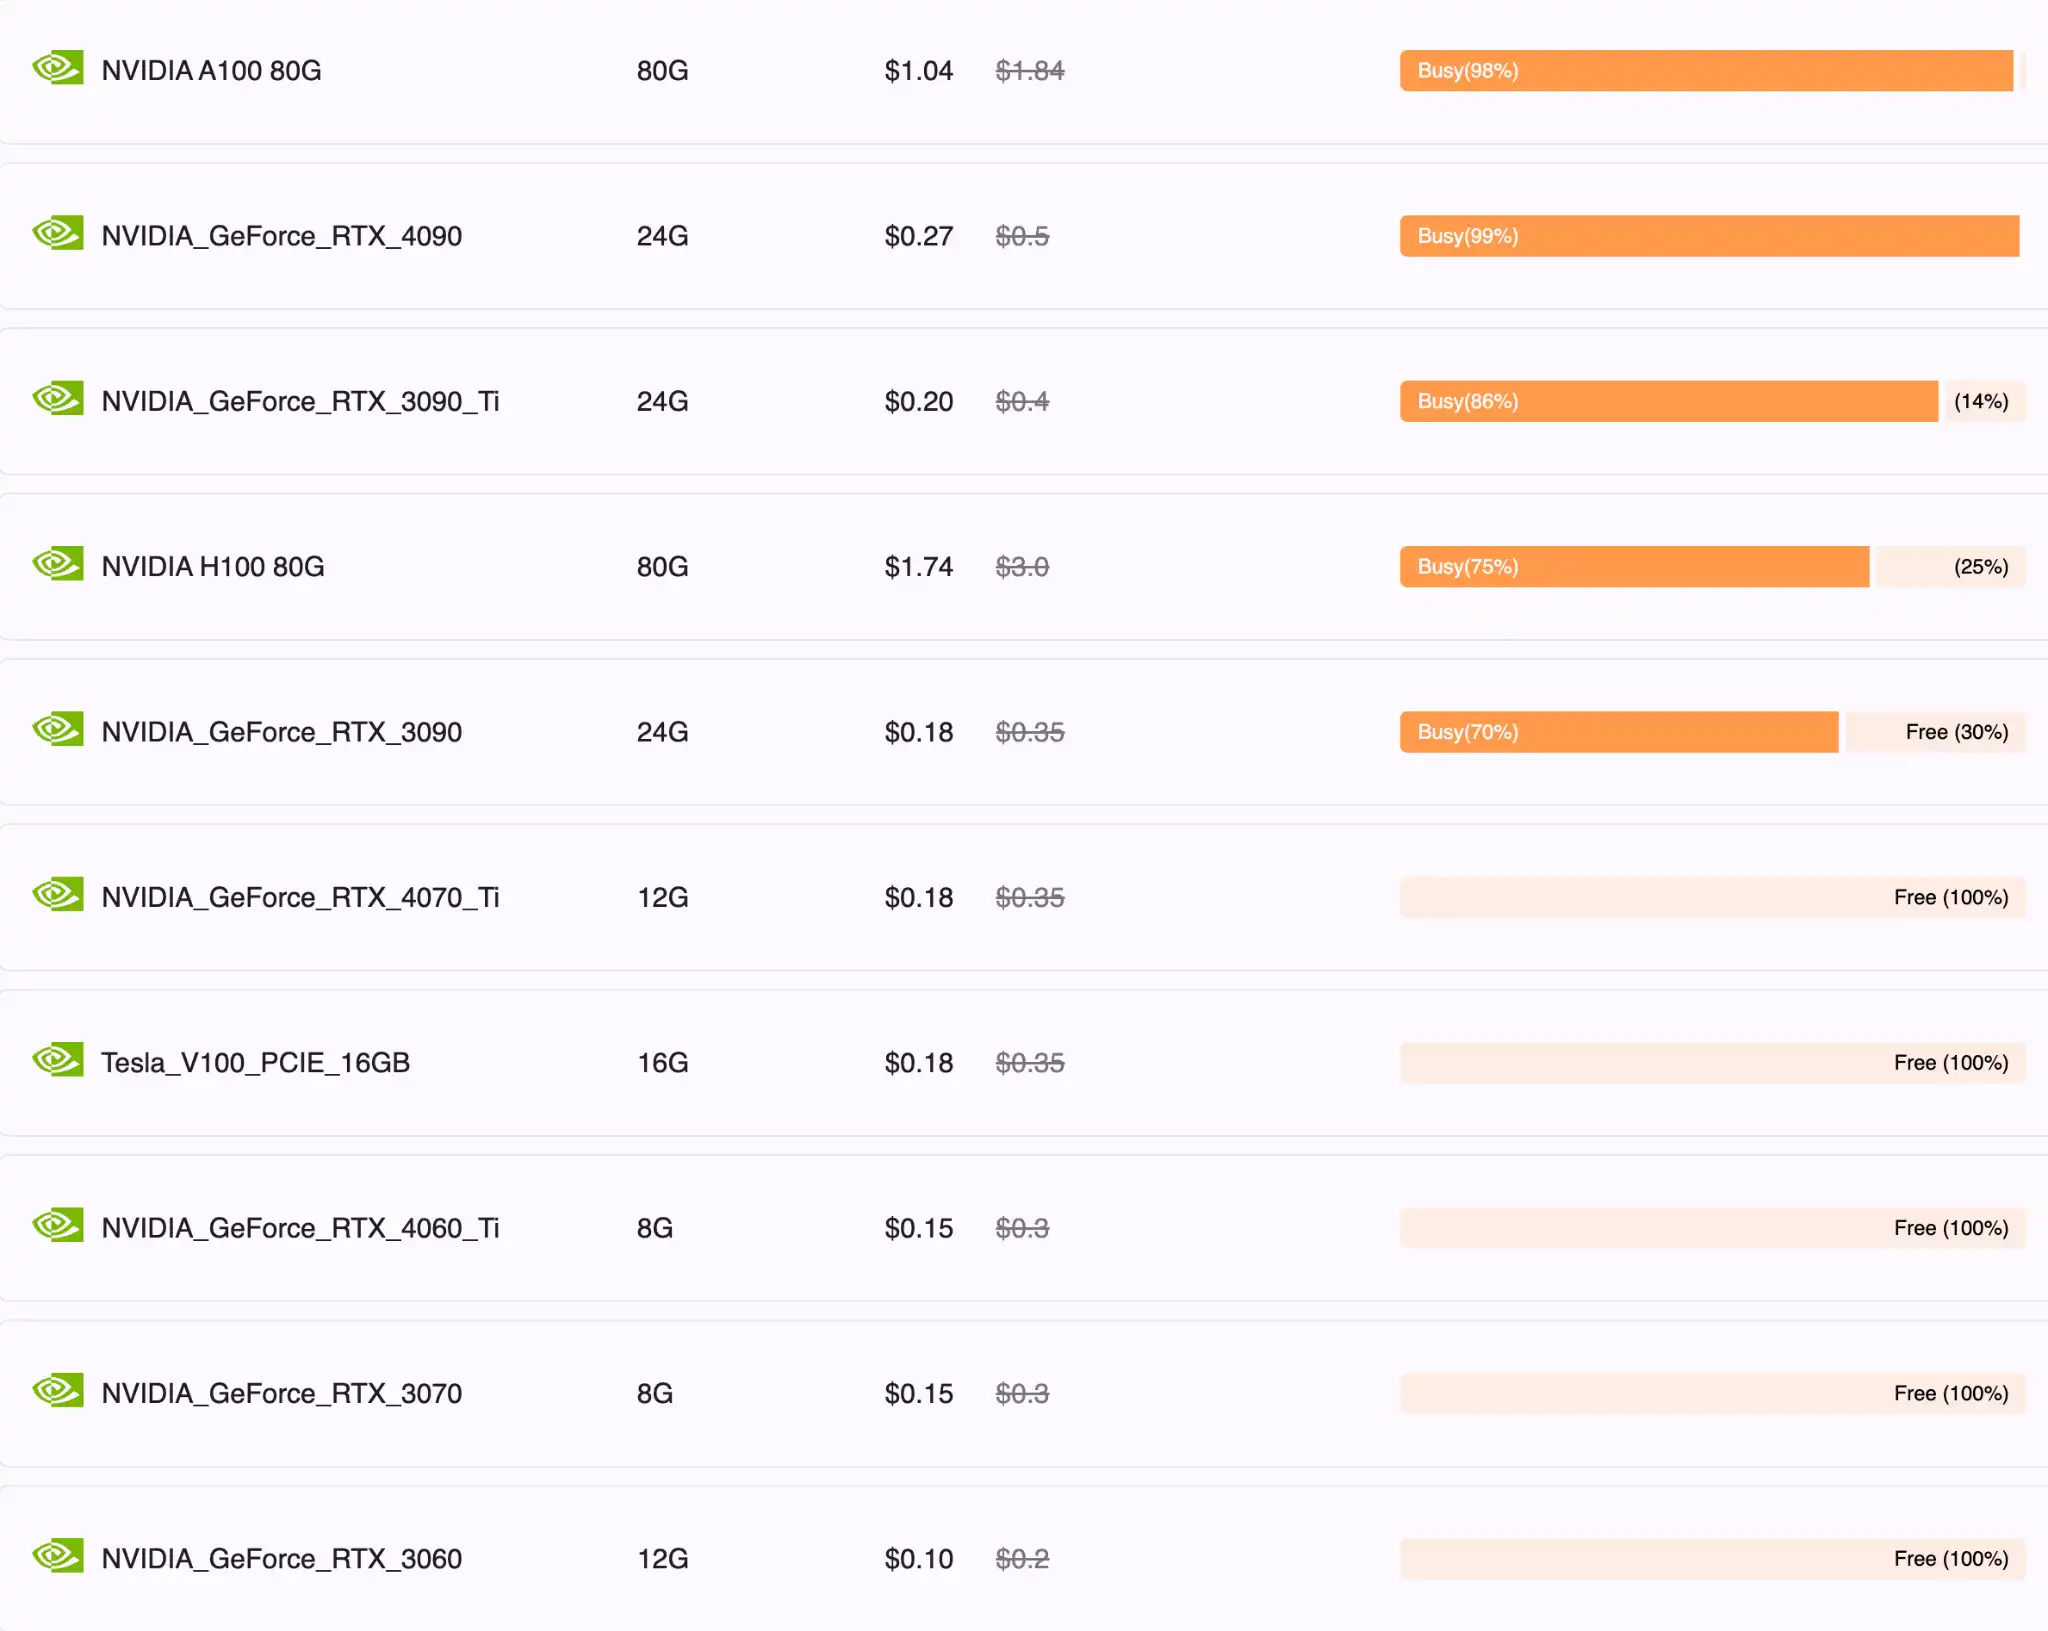Click the Busy(75%) bar for H100
The image size is (2048, 1631).
[1634, 567]
